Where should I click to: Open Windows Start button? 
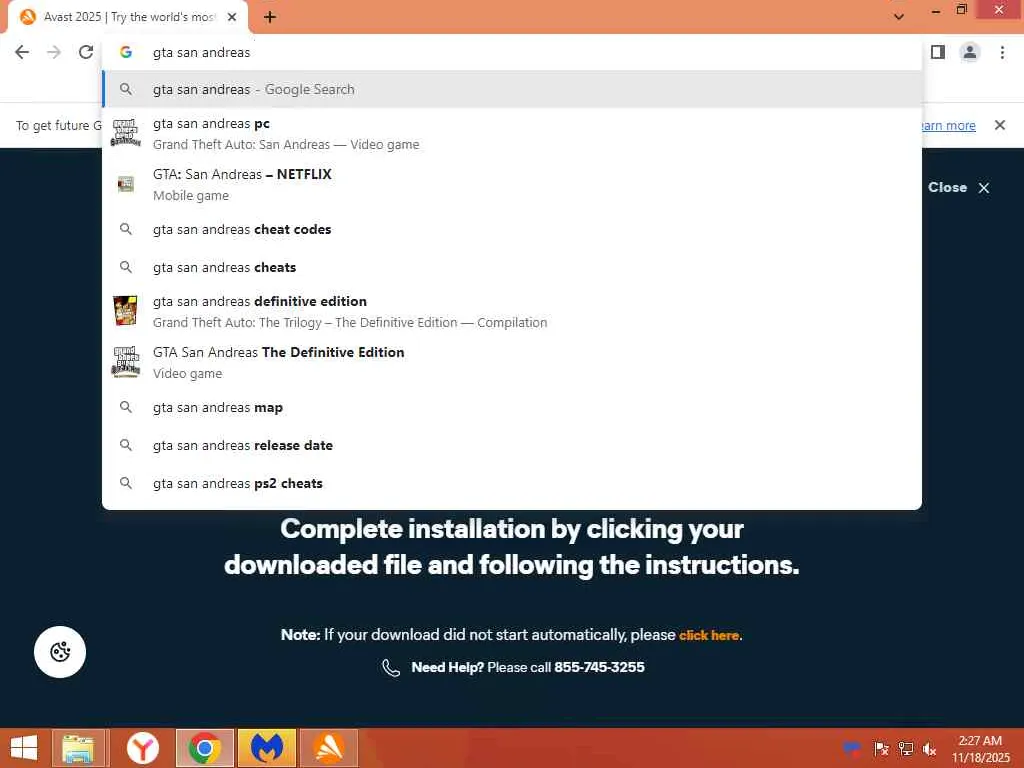point(24,748)
